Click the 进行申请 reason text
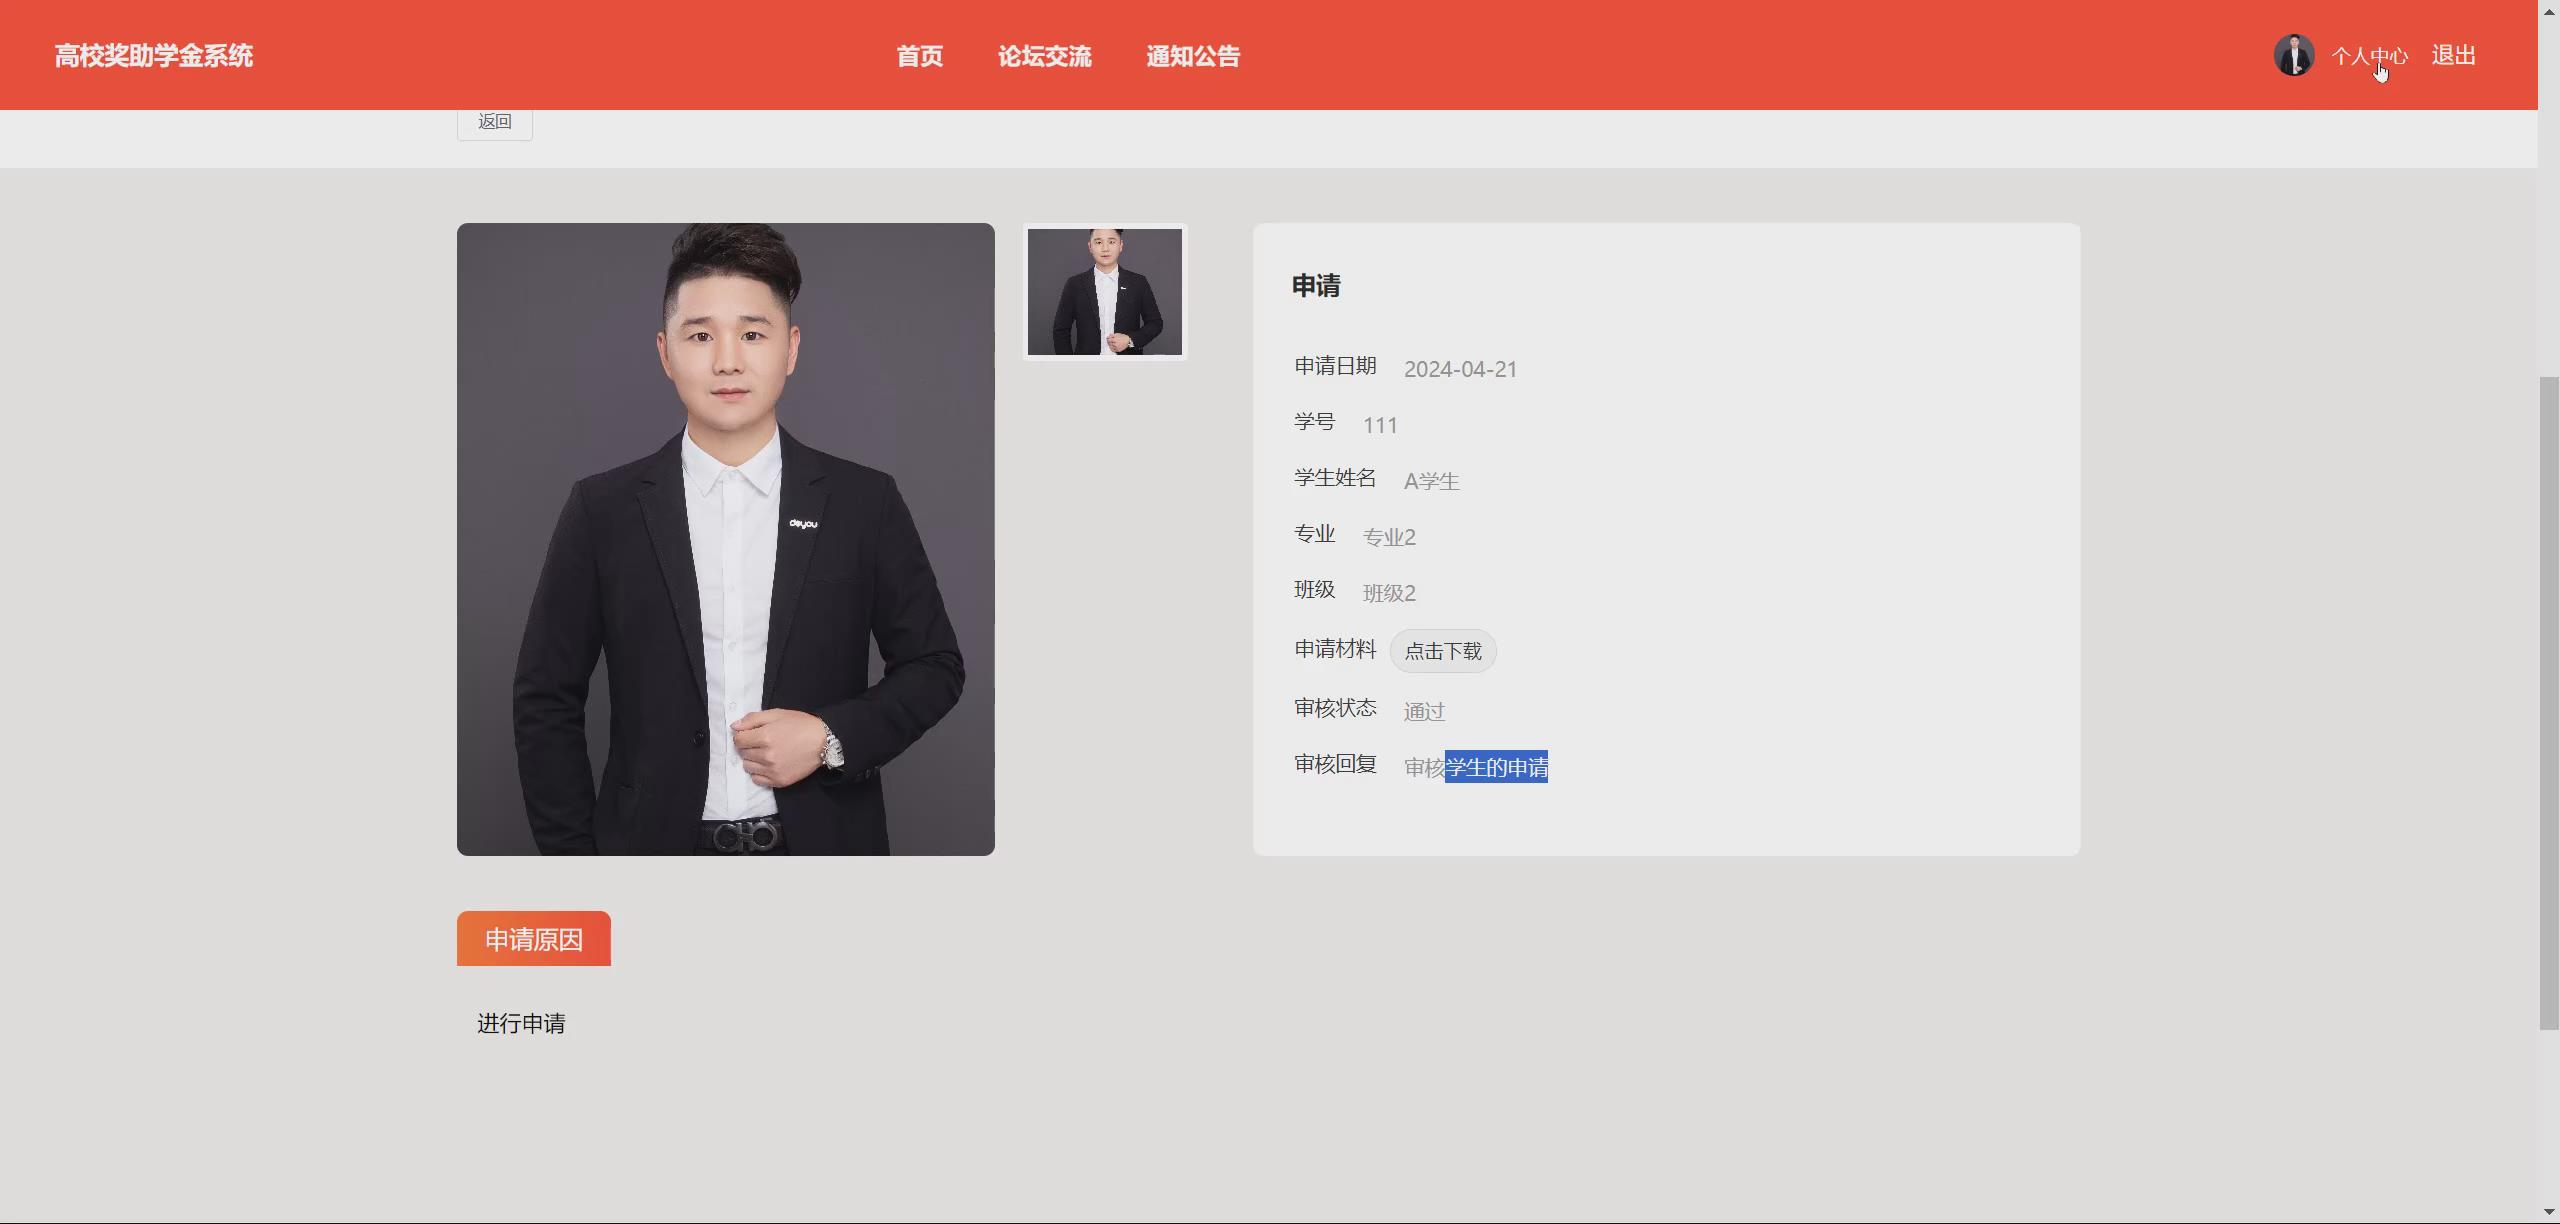The height and width of the screenshot is (1224, 2560). (521, 1023)
